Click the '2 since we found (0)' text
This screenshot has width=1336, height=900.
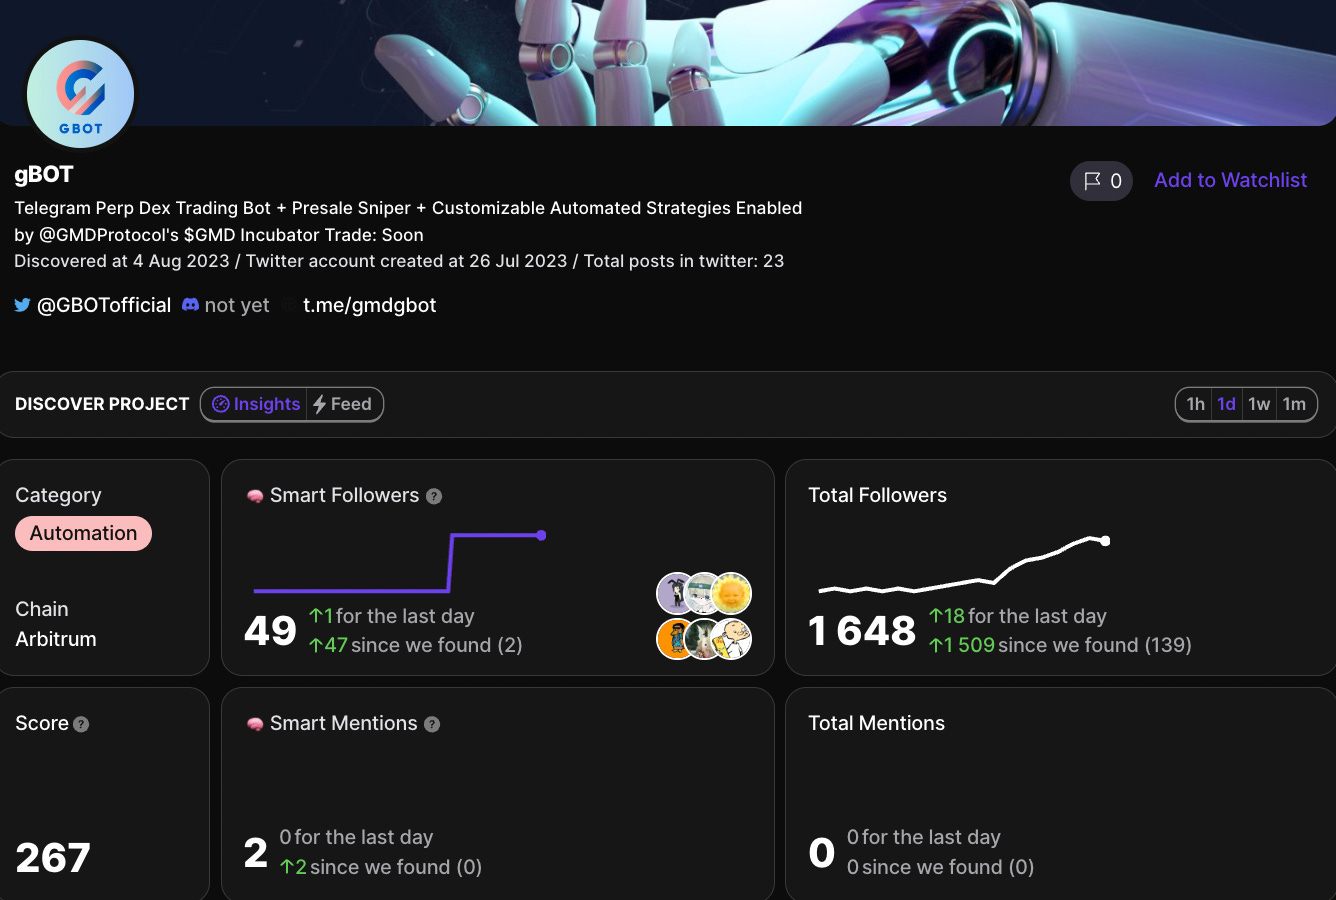381,867
